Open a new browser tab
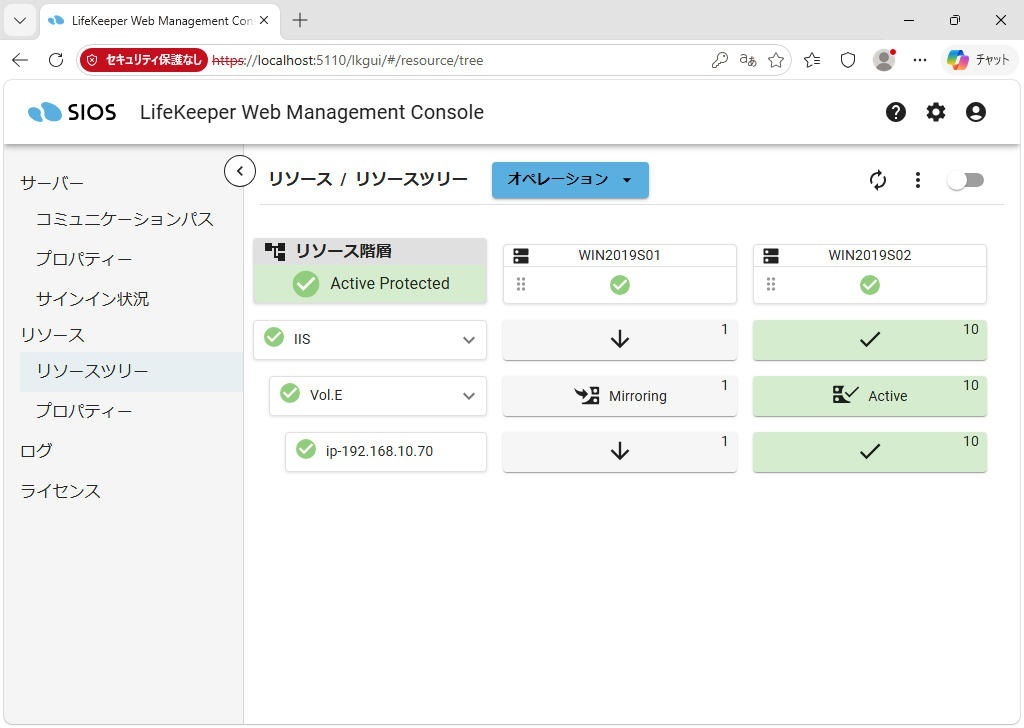 300,20
